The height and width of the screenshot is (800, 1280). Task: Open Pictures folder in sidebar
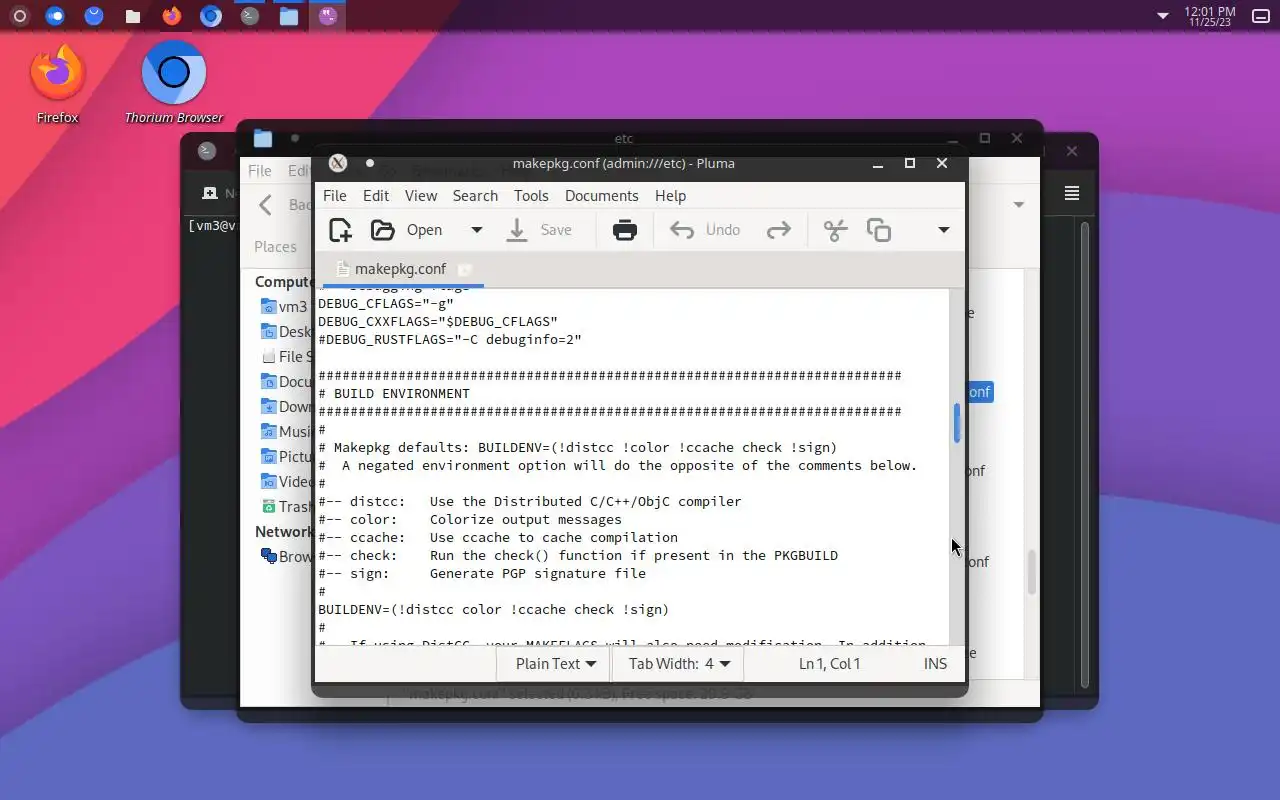pos(285,457)
